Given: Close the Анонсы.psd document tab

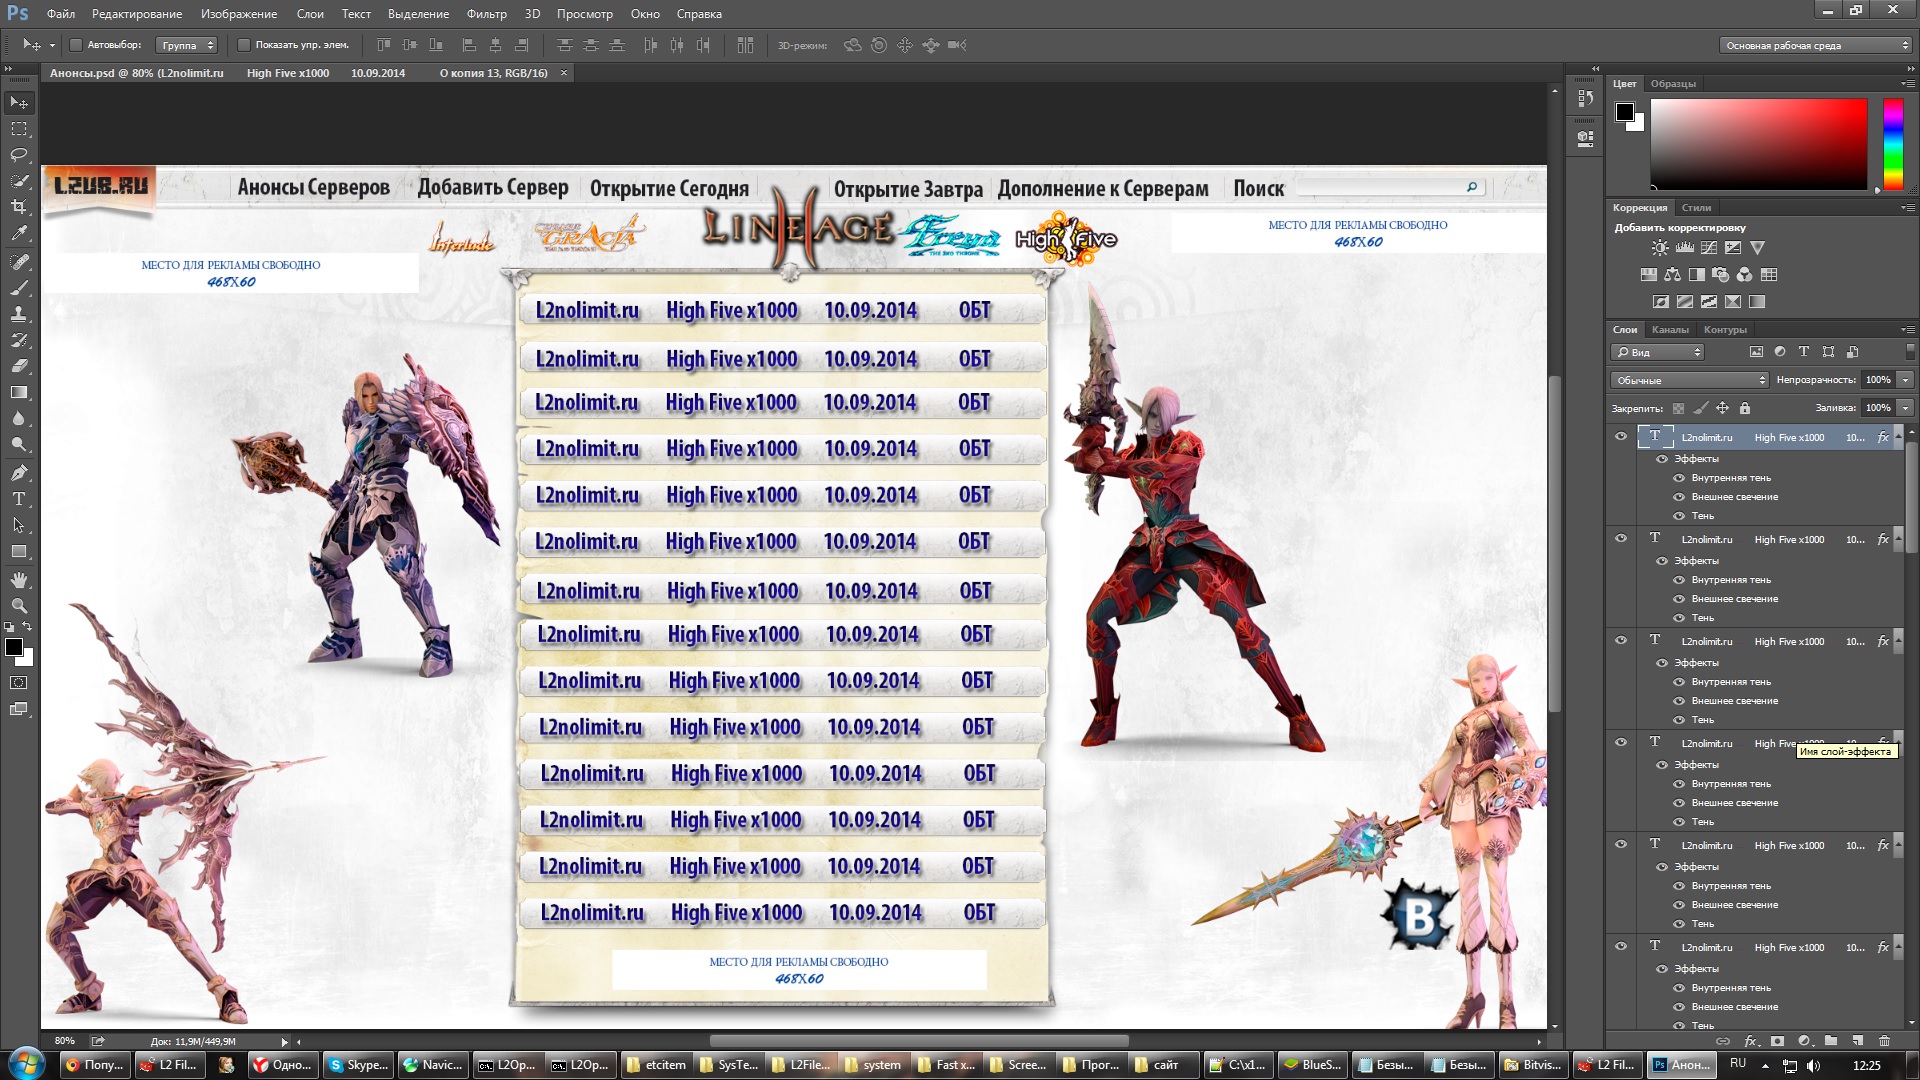Looking at the screenshot, I should [564, 73].
